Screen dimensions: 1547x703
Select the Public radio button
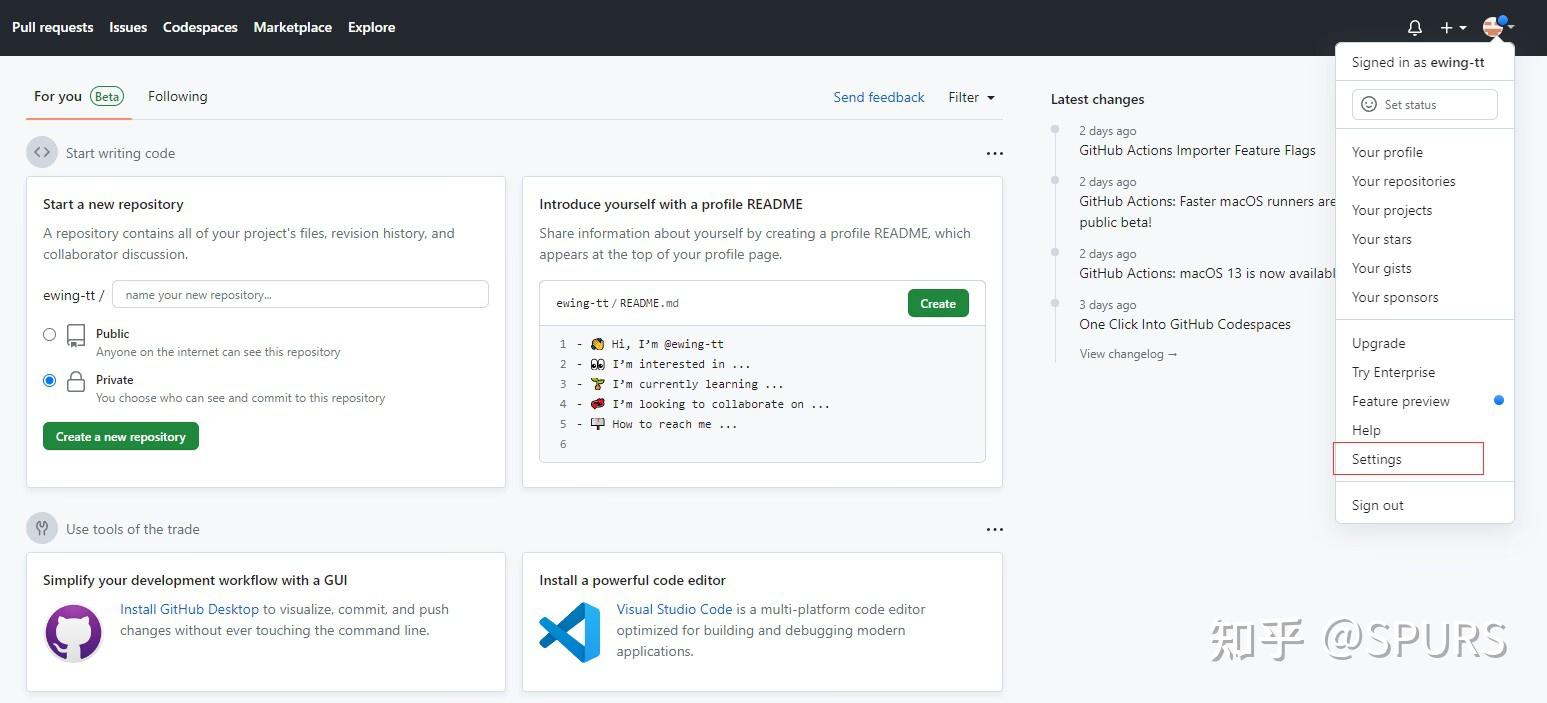coord(49,335)
